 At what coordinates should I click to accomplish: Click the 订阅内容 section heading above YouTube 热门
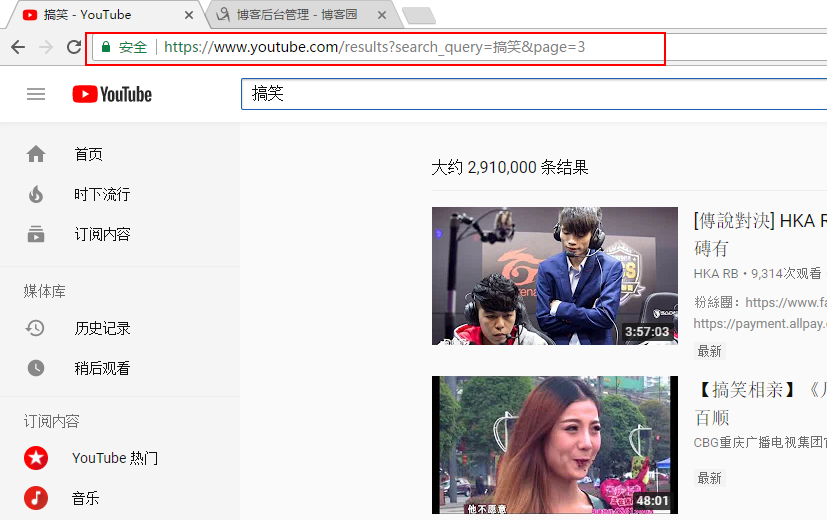coord(51,421)
